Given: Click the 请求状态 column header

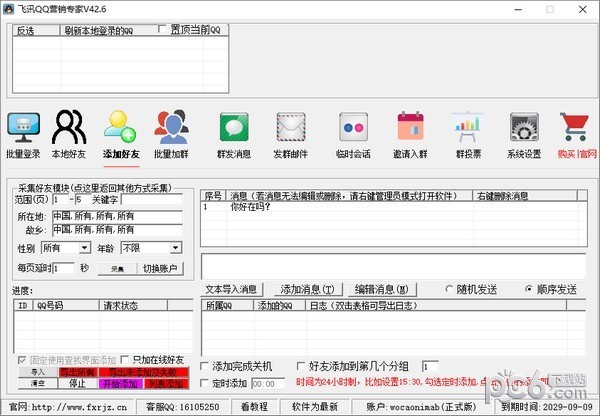Looking at the screenshot, I should [133, 305].
